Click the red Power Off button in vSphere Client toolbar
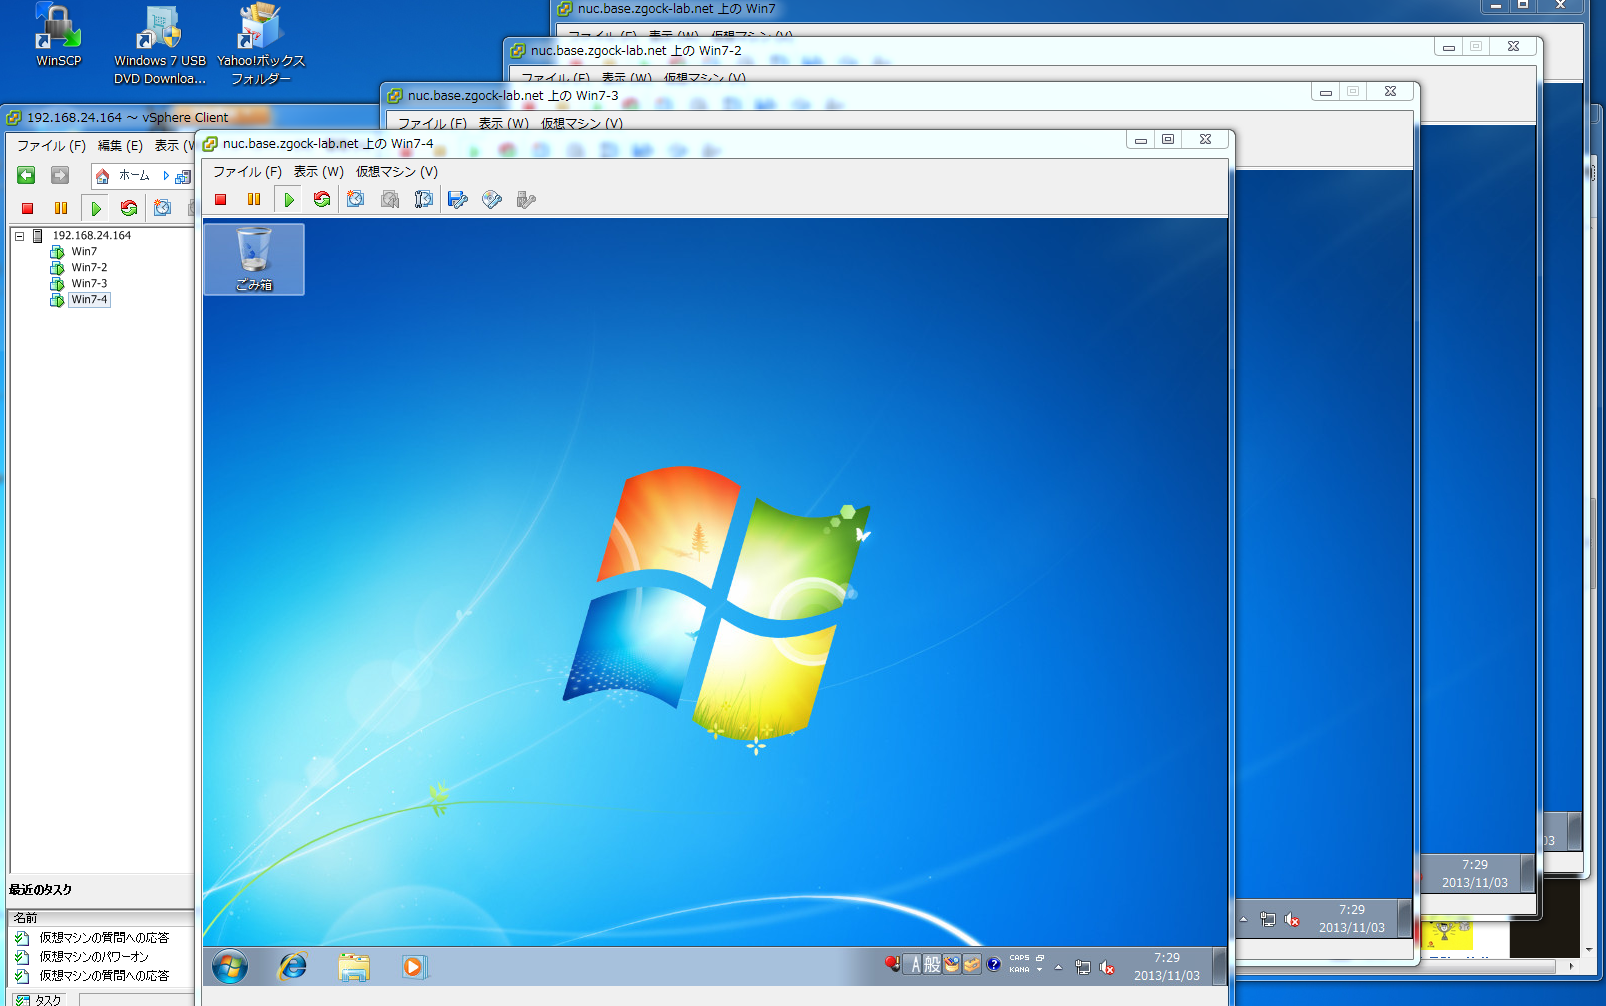The width and height of the screenshot is (1606, 1006). click(28, 208)
